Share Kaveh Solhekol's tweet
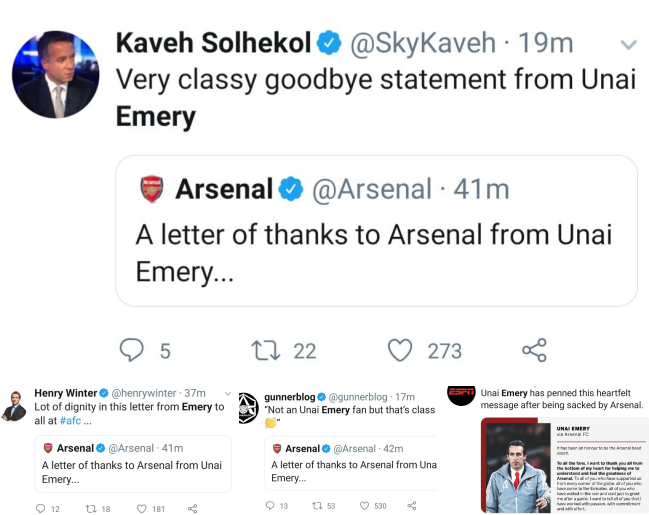This screenshot has width=649, height=515. (534, 350)
